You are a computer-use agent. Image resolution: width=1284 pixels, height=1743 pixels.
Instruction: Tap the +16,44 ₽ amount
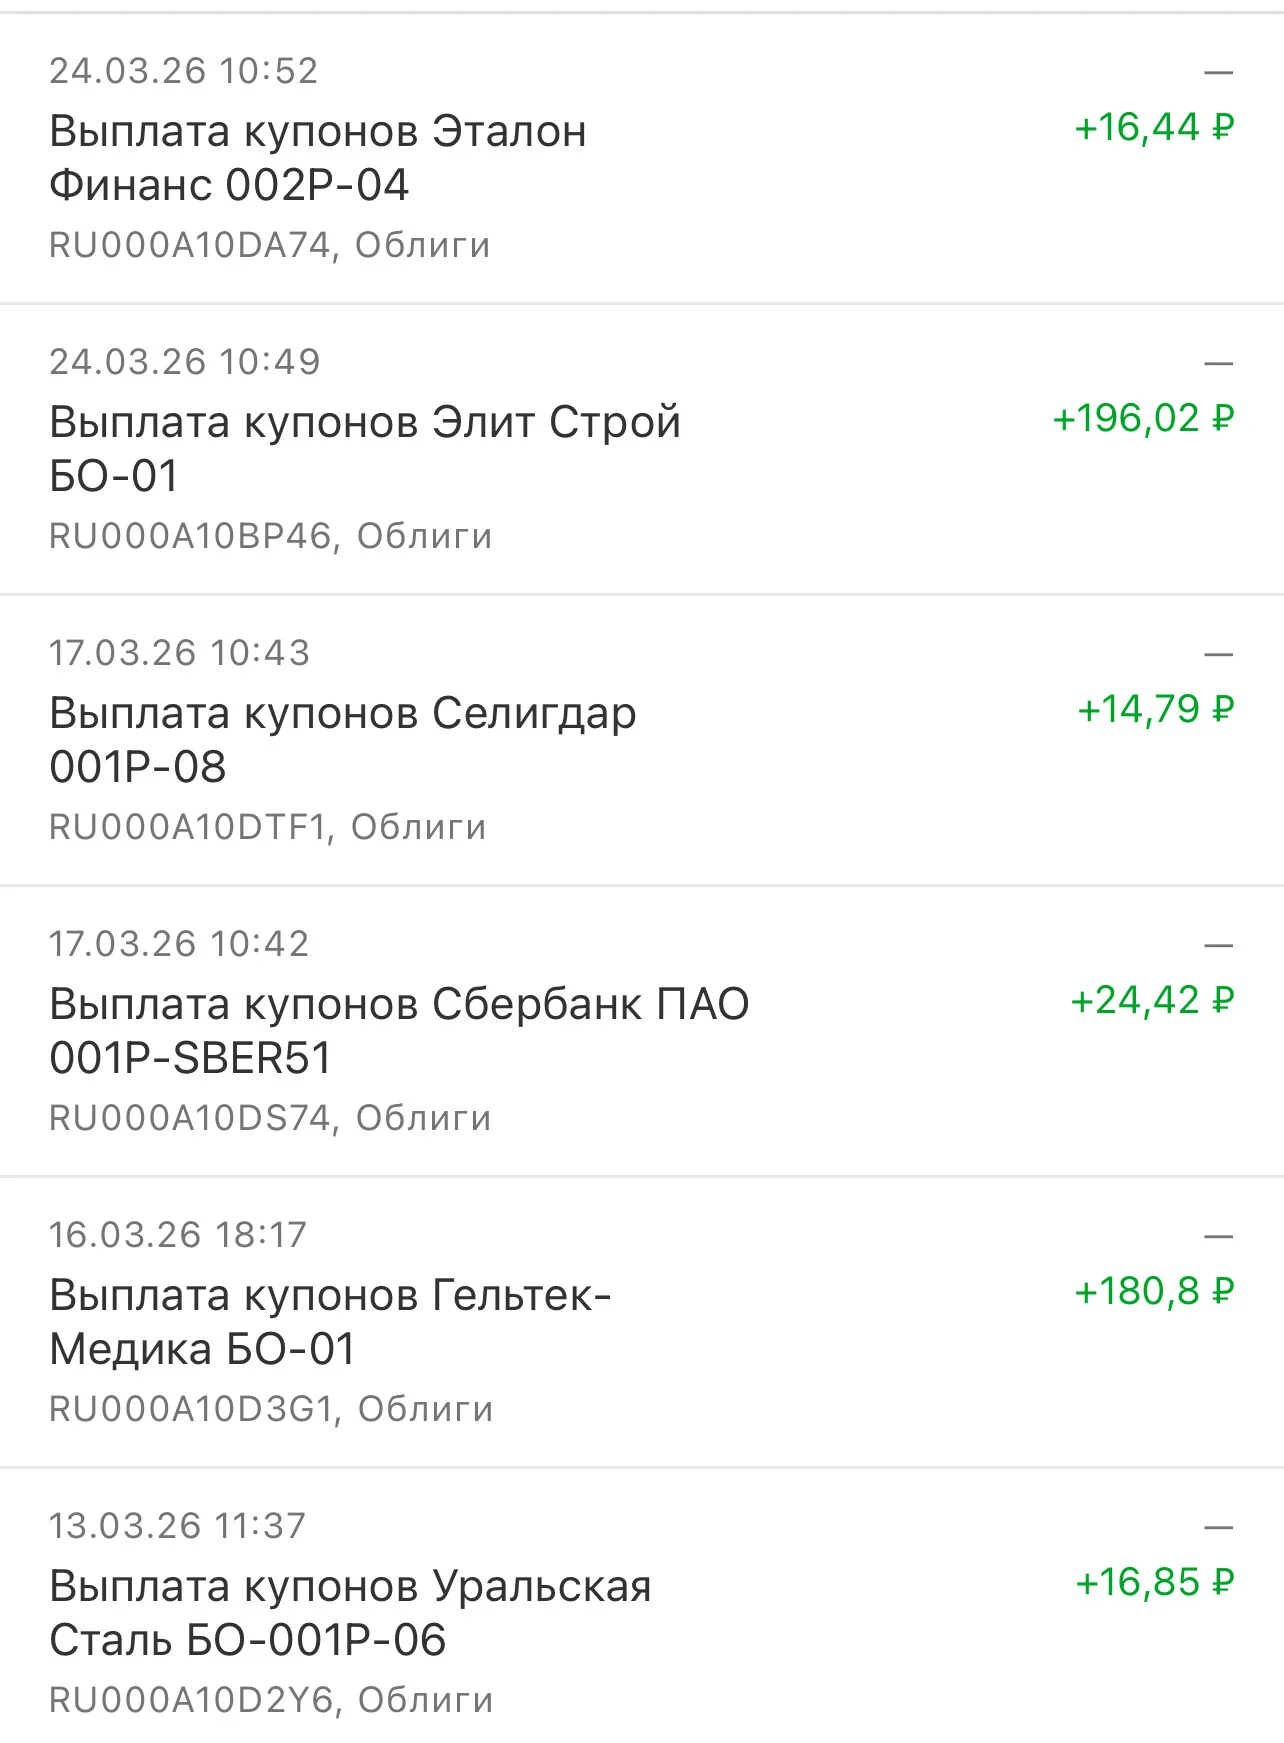click(x=1154, y=127)
